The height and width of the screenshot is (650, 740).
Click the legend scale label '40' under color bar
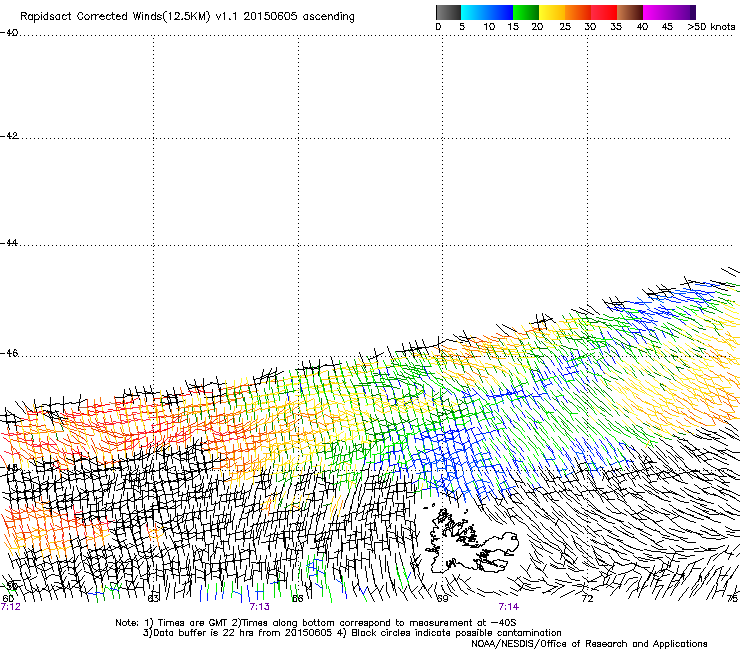(642, 27)
